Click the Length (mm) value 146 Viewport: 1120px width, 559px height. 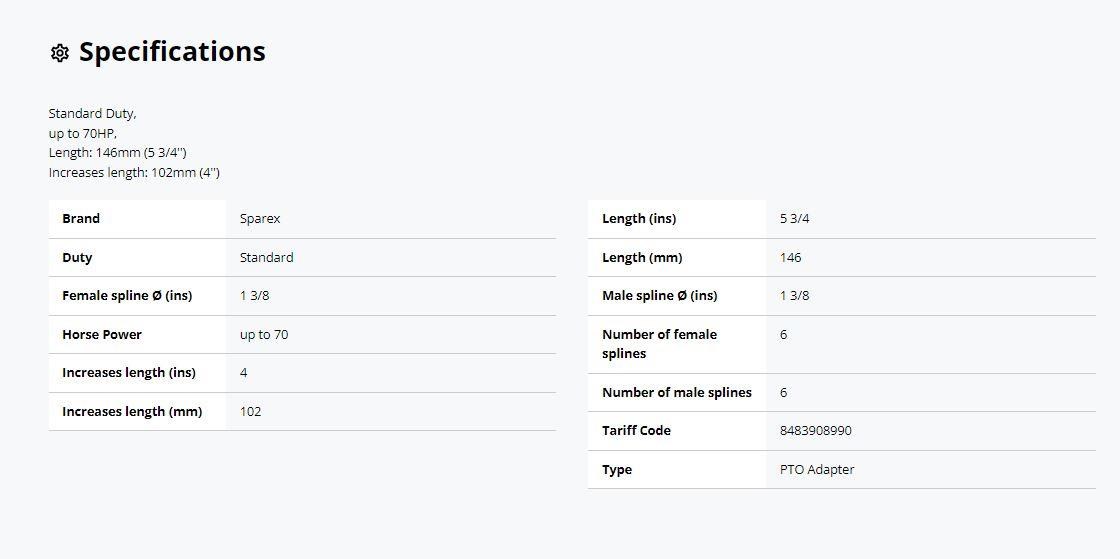[791, 258]
